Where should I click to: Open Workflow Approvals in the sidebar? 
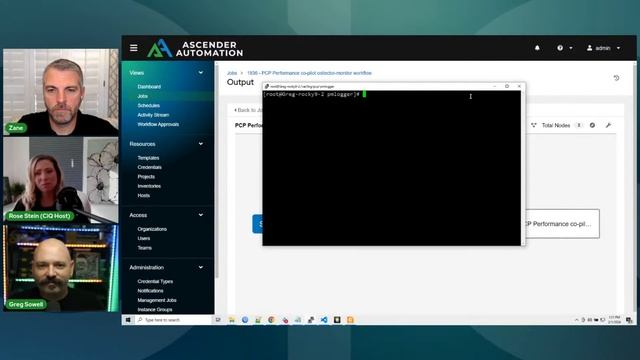158,124
